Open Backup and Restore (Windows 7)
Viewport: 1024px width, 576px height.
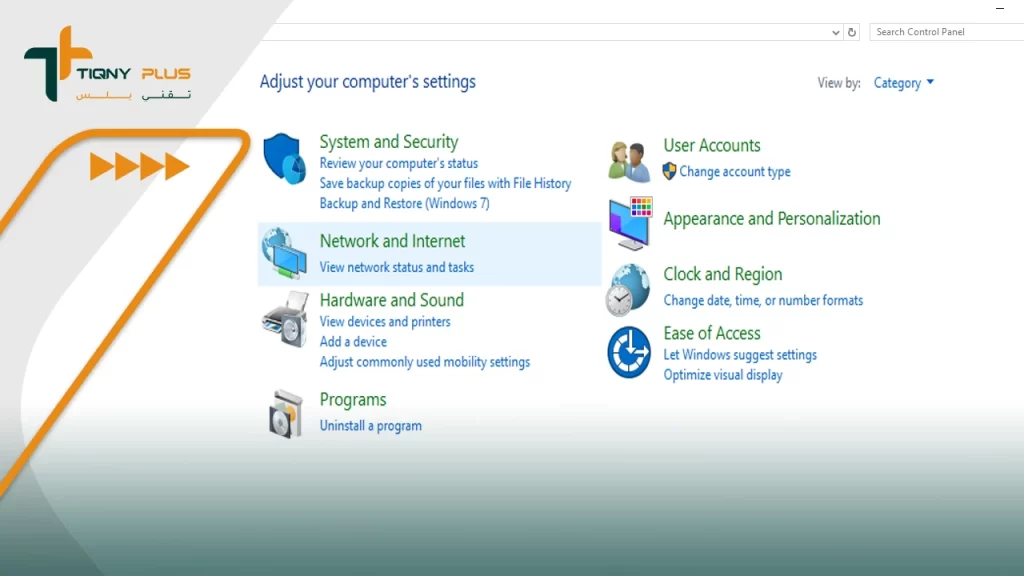(x=404, y=203)
